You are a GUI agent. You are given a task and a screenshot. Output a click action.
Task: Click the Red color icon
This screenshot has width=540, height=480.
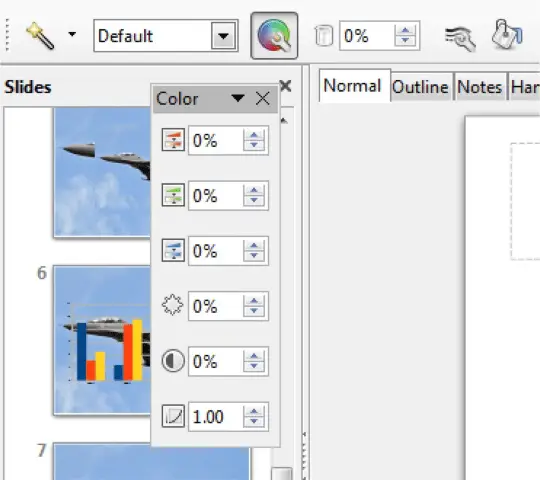coord(173,140)
